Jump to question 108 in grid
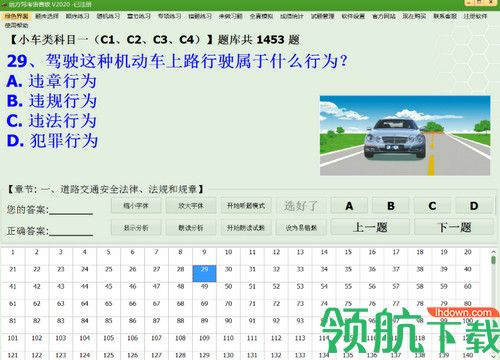 tap(180, 342)
